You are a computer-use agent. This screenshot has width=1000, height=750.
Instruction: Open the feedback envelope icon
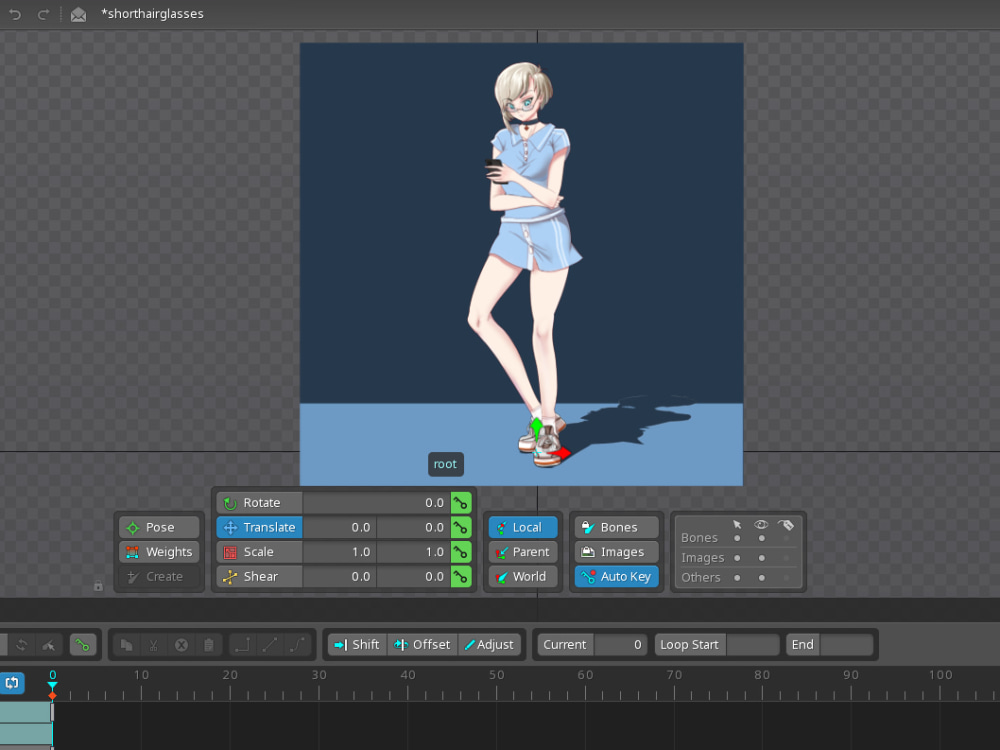(78, 13)
